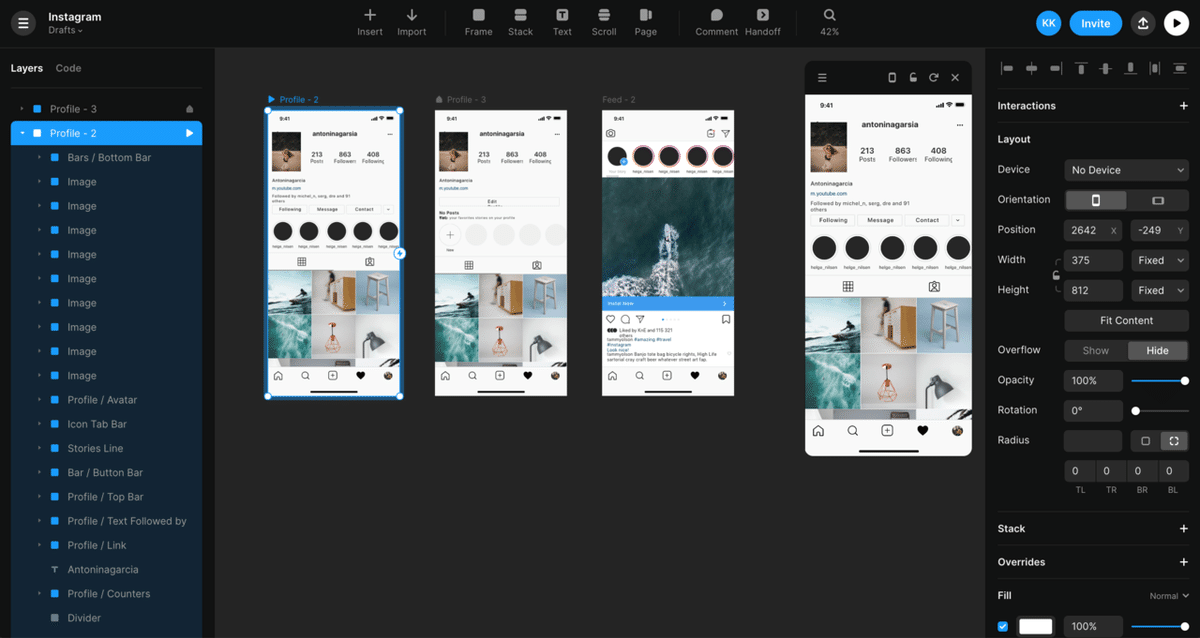Select uniform corner radius mode
Image resolution: width=1200 pixels, height=638 pixels.
coord(1146,440)
